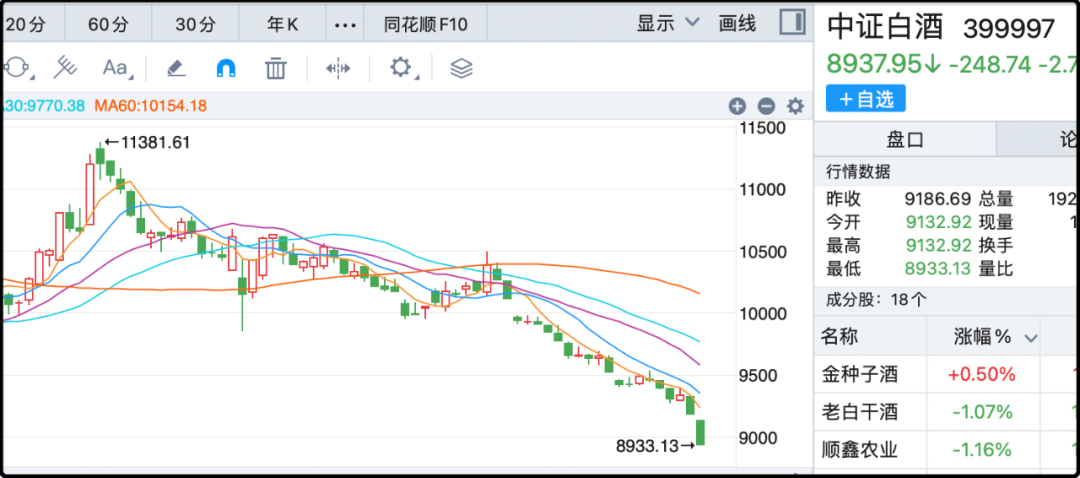Select the Aa text annotation tool
Viewport: 1080px width, 478px height.
pyautogui.click(x=116, y=68)
